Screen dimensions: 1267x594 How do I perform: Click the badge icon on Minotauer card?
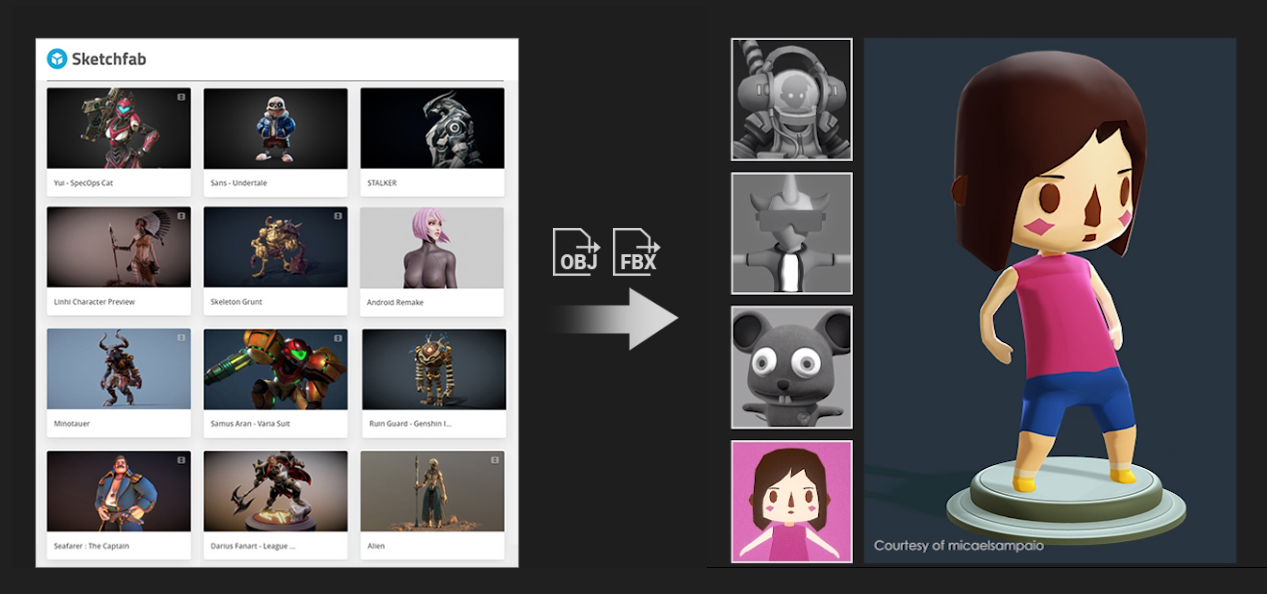tap(181, 338)
